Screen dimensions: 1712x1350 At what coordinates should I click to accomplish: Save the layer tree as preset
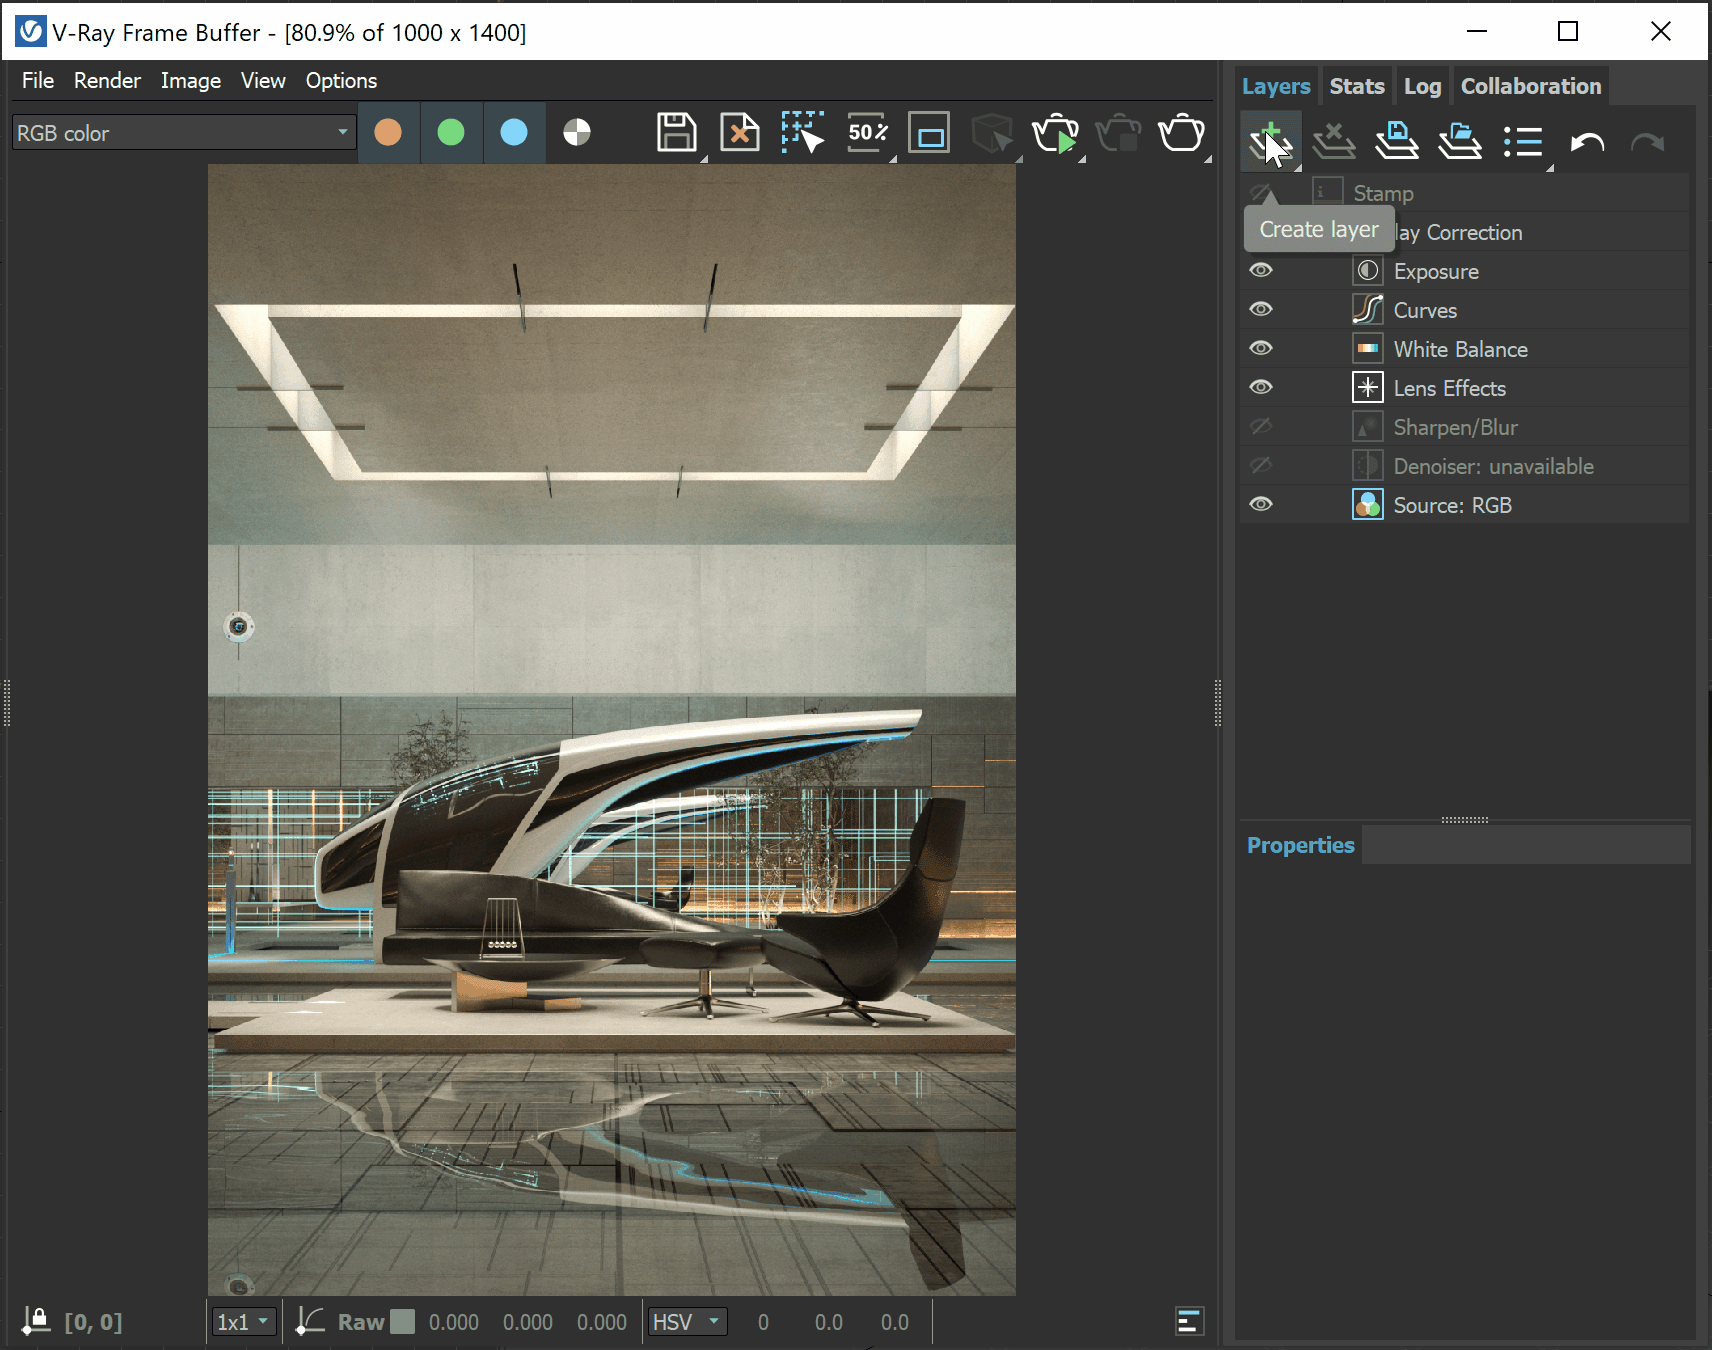pyautogui.click(x=1397, y=140)
